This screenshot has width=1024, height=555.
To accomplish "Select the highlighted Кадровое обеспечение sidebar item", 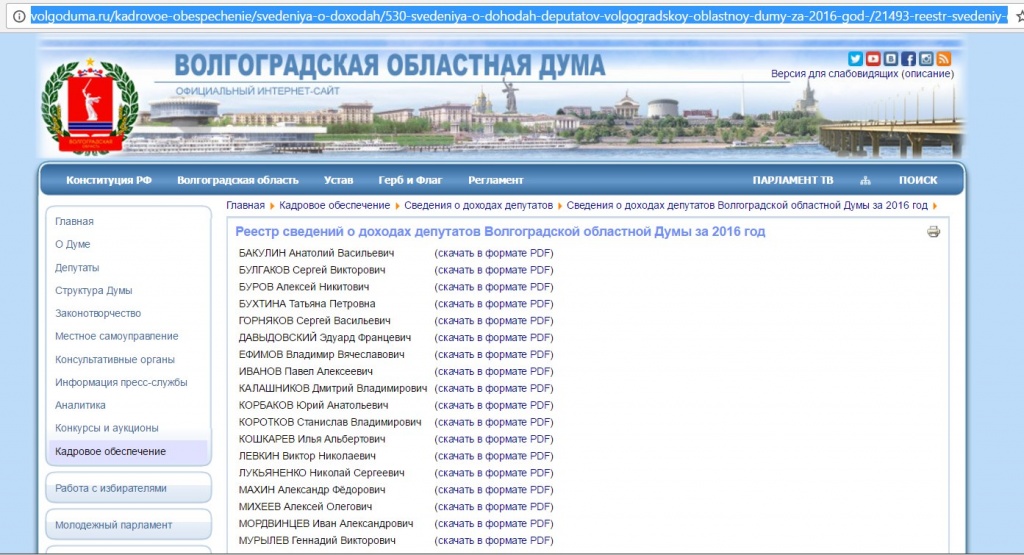I will tap(129, 451).
